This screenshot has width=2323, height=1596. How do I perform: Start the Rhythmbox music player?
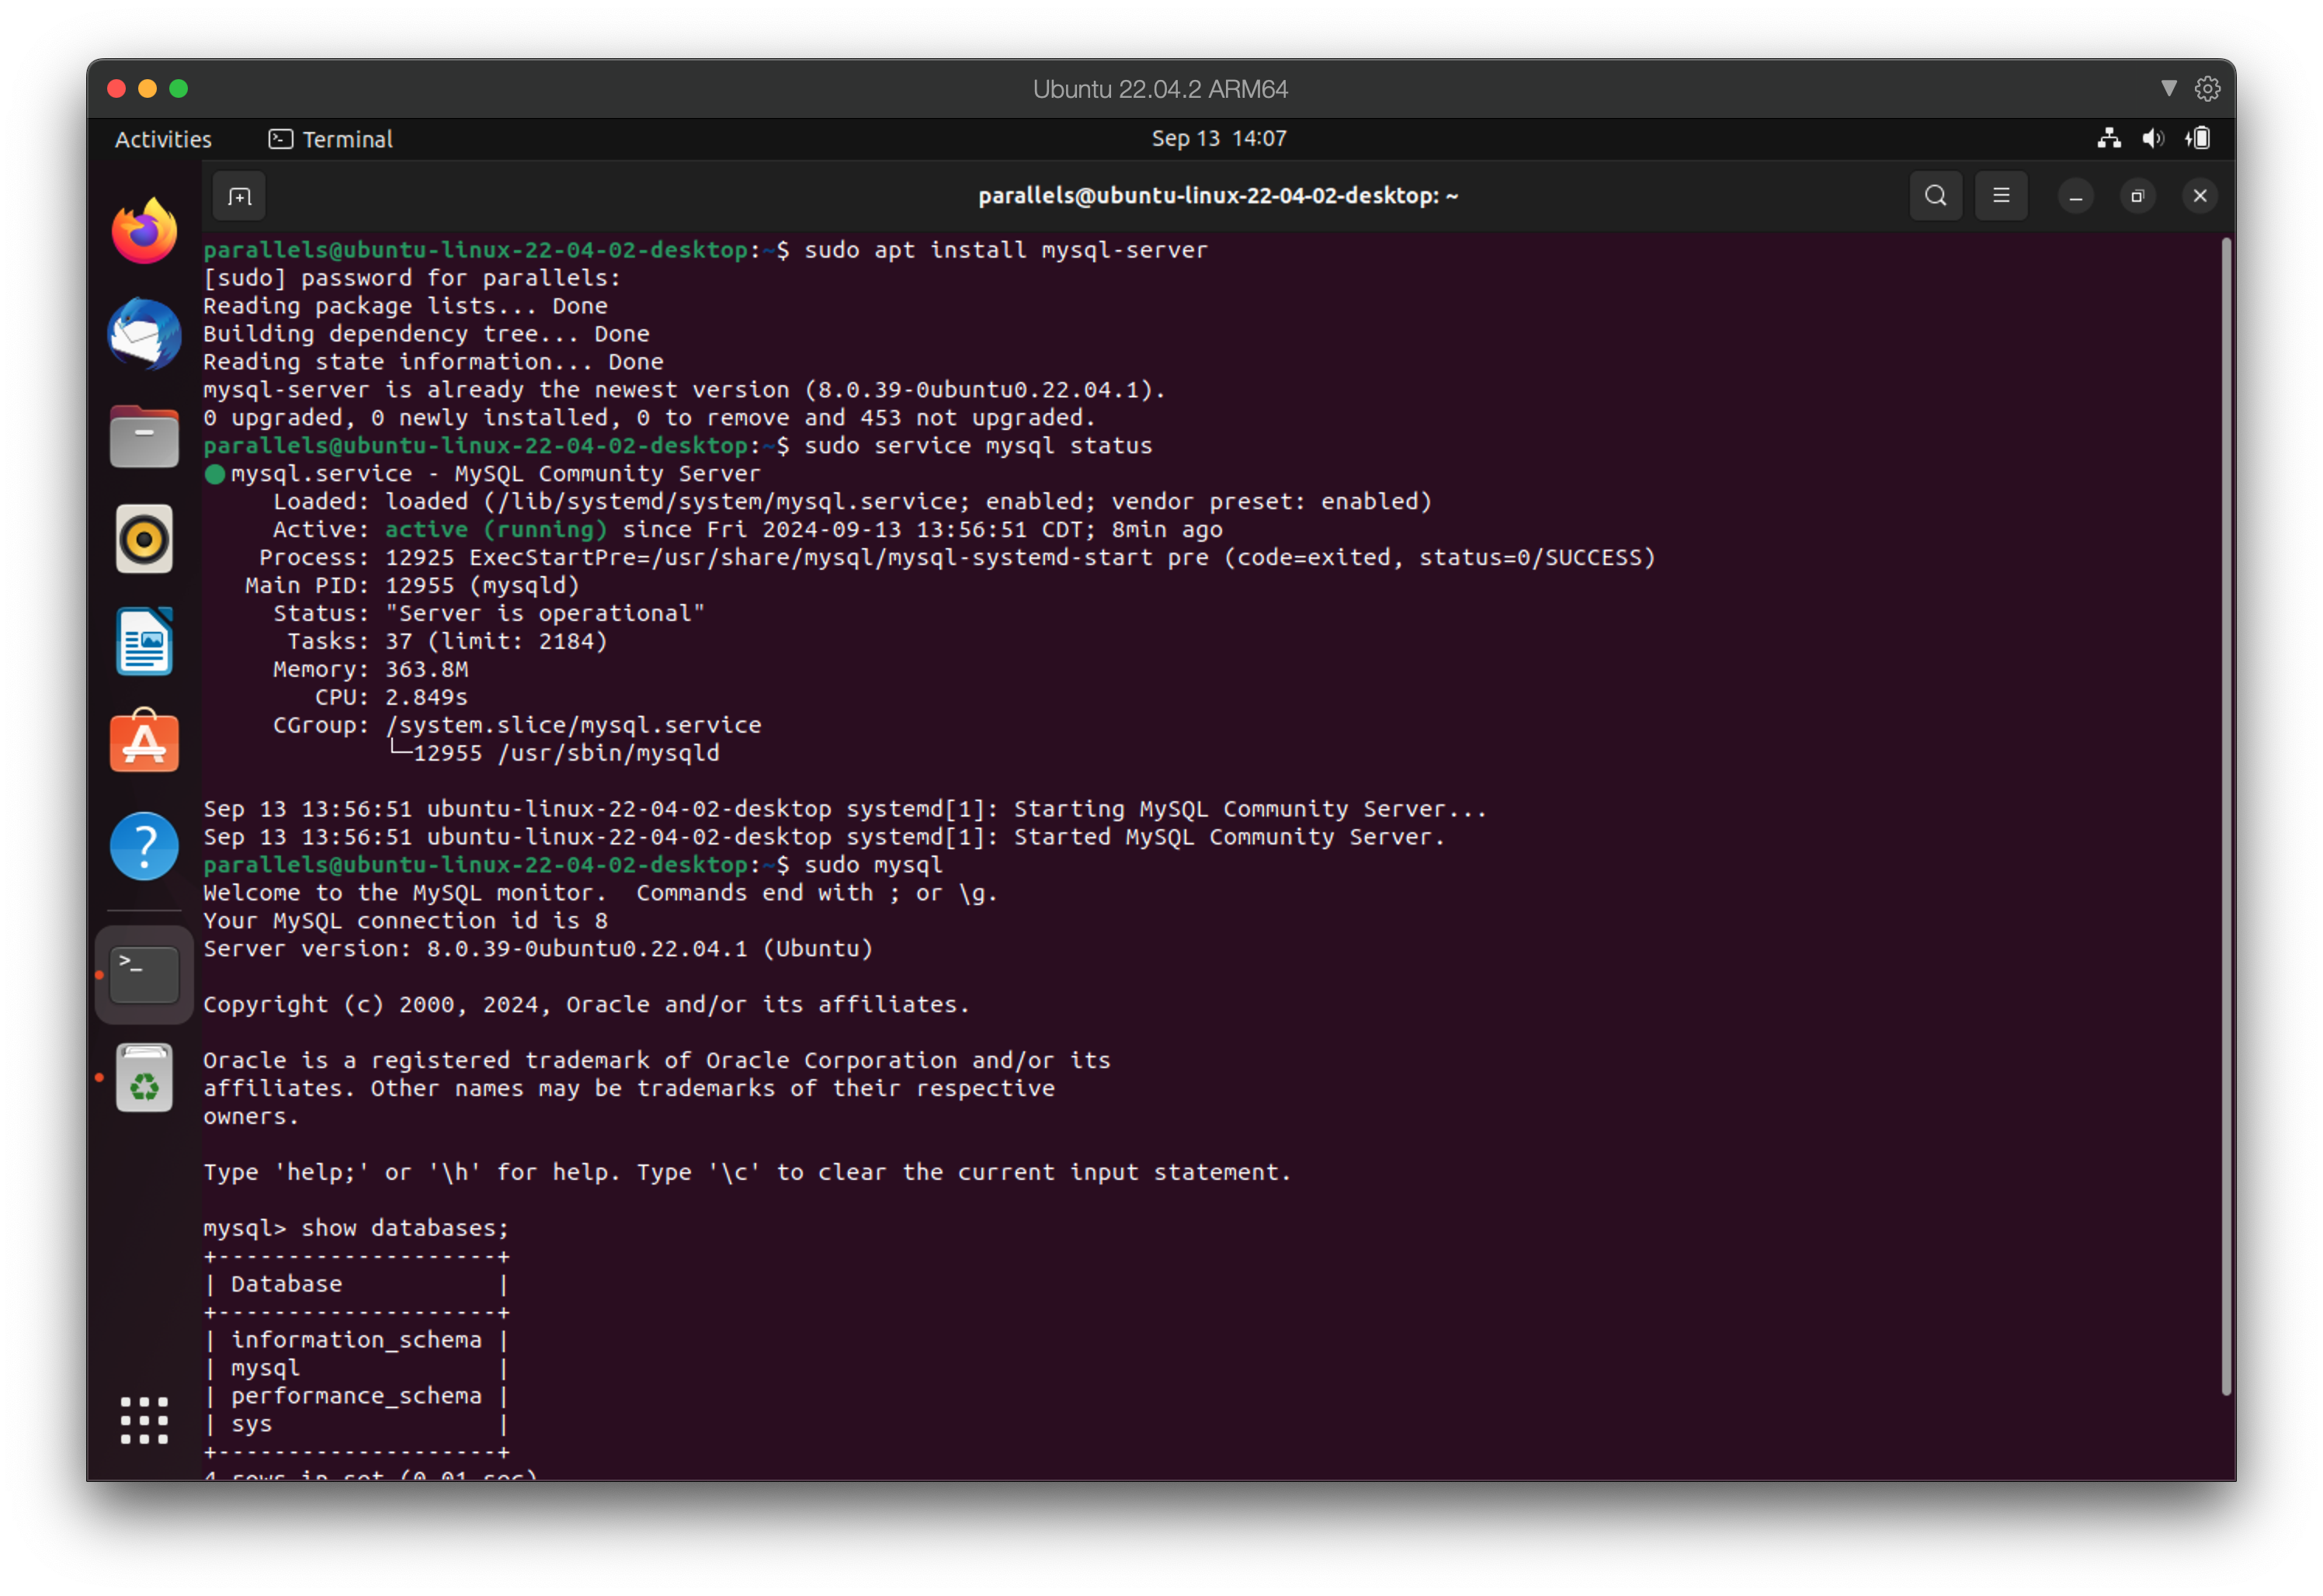pyautogui.click(x=143, y=539)
